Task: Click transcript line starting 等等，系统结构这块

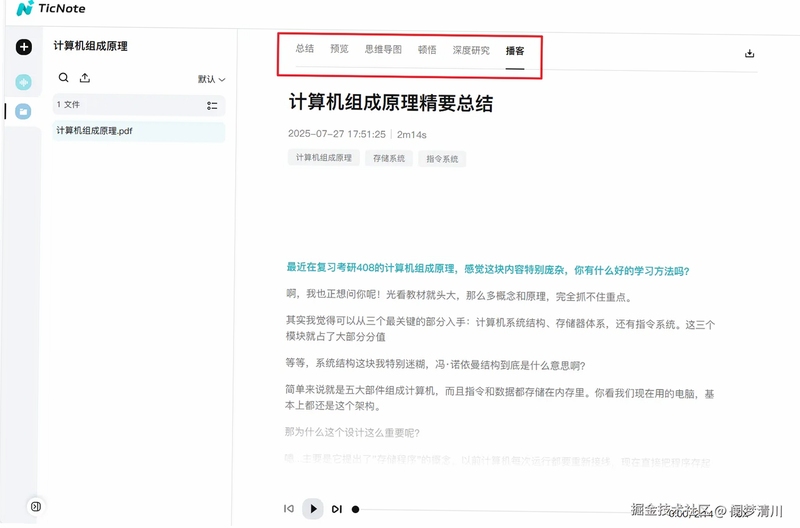Action: coord(435,365)
